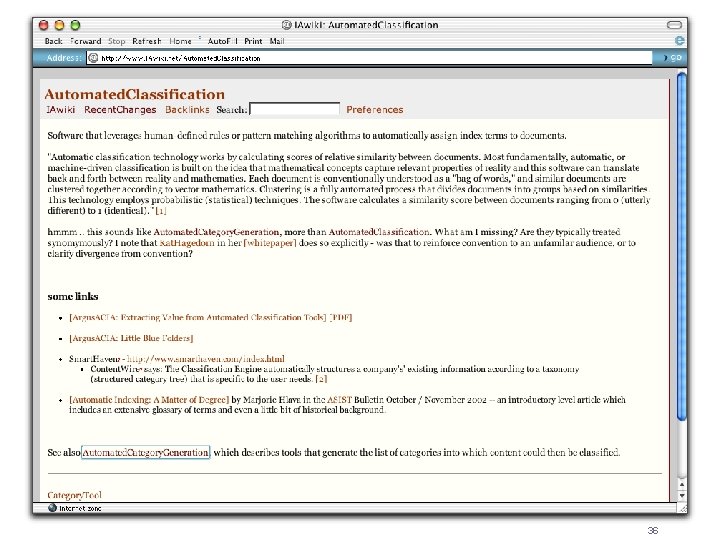Click the blue vertical scrollbar thumb

click(x=682, y=246)
